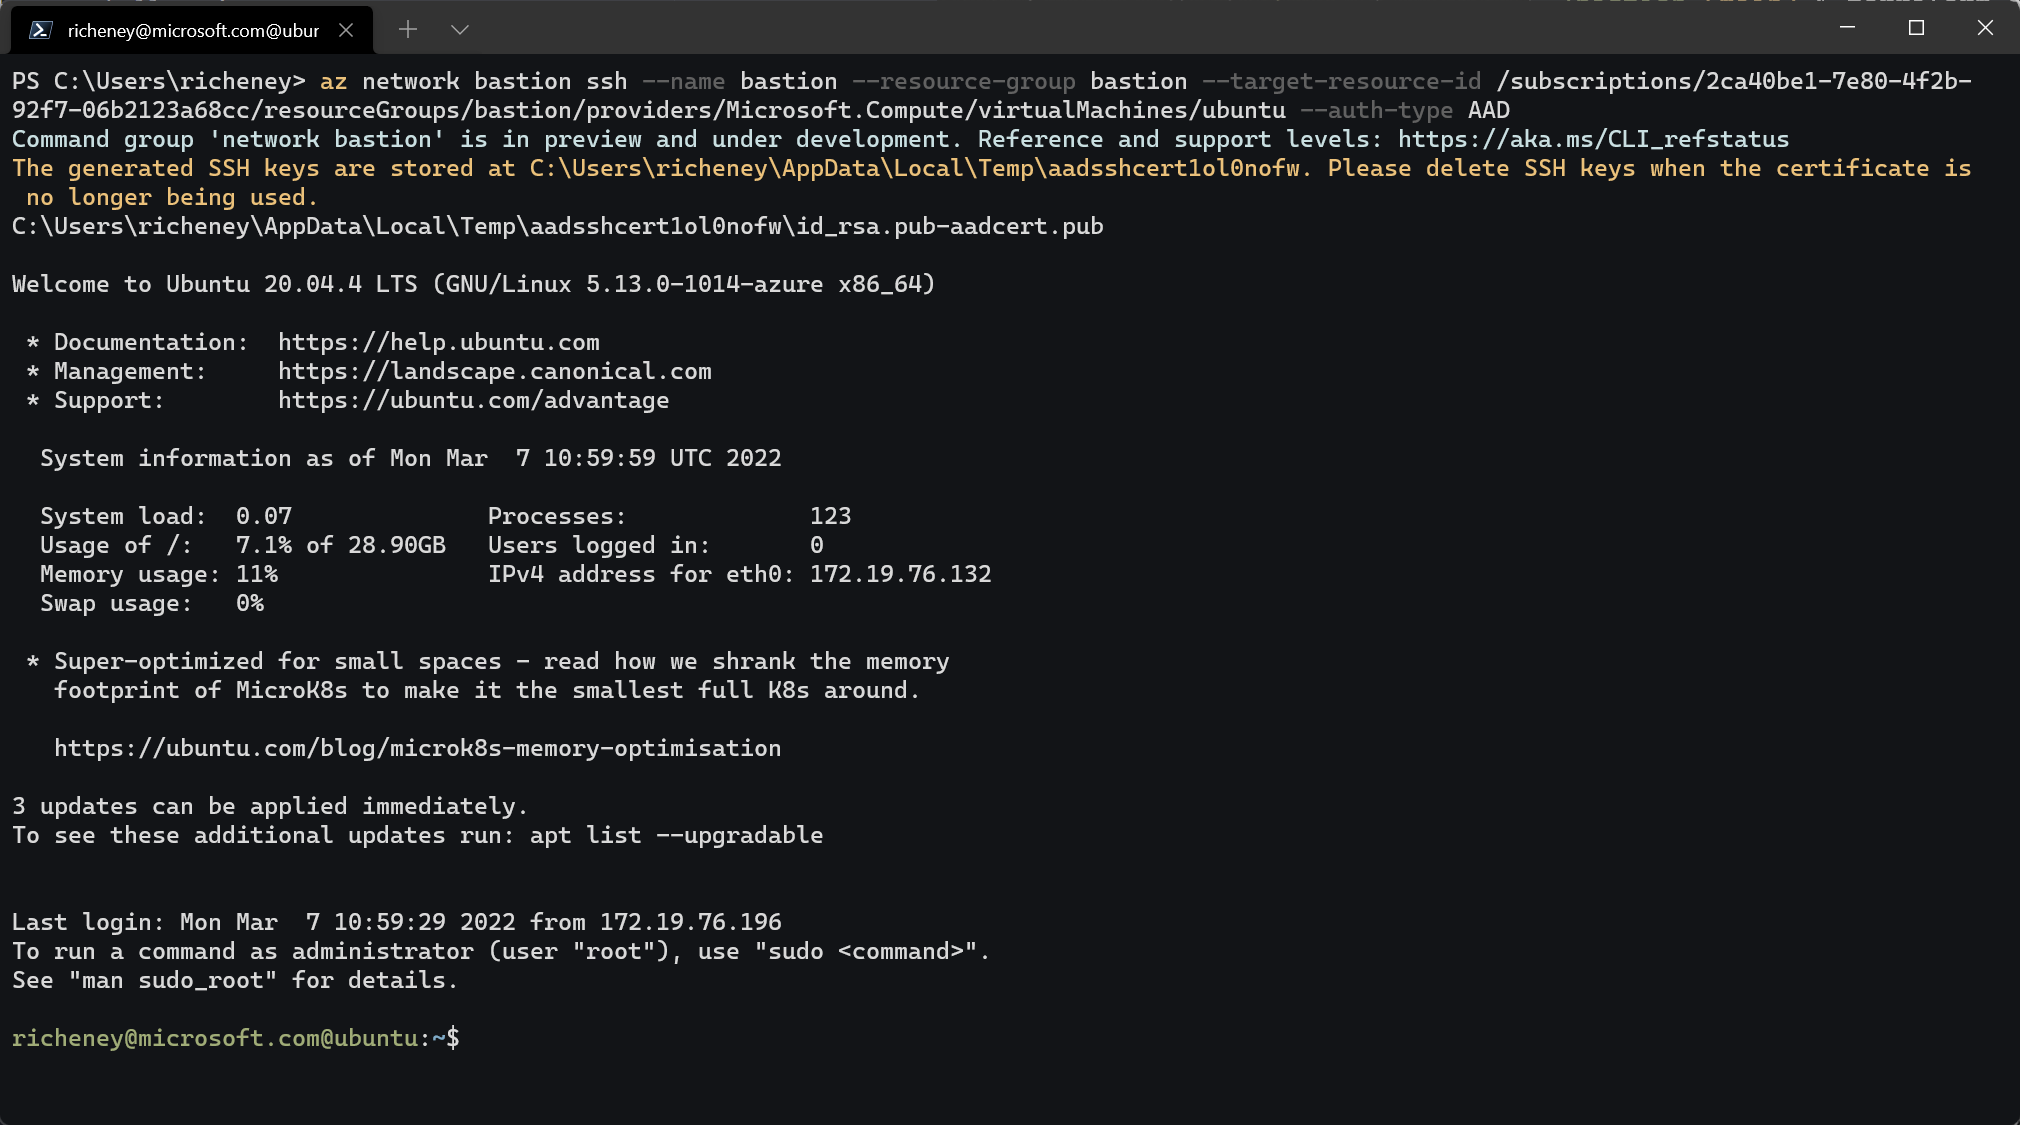
Task: Close the richeney@microsoft.com@ubuntu tab
Action: 346,30
